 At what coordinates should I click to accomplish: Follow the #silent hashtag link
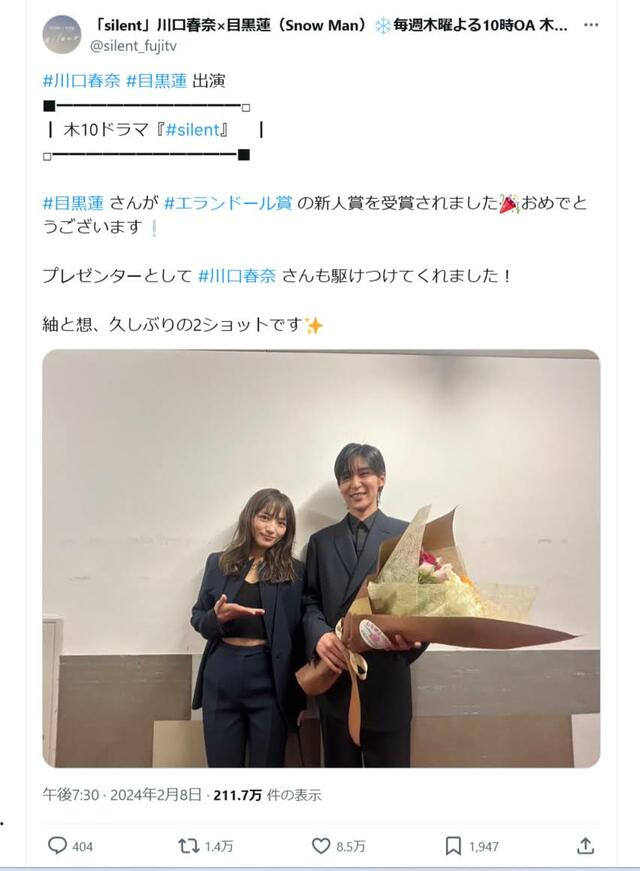(x=193, y=130)
